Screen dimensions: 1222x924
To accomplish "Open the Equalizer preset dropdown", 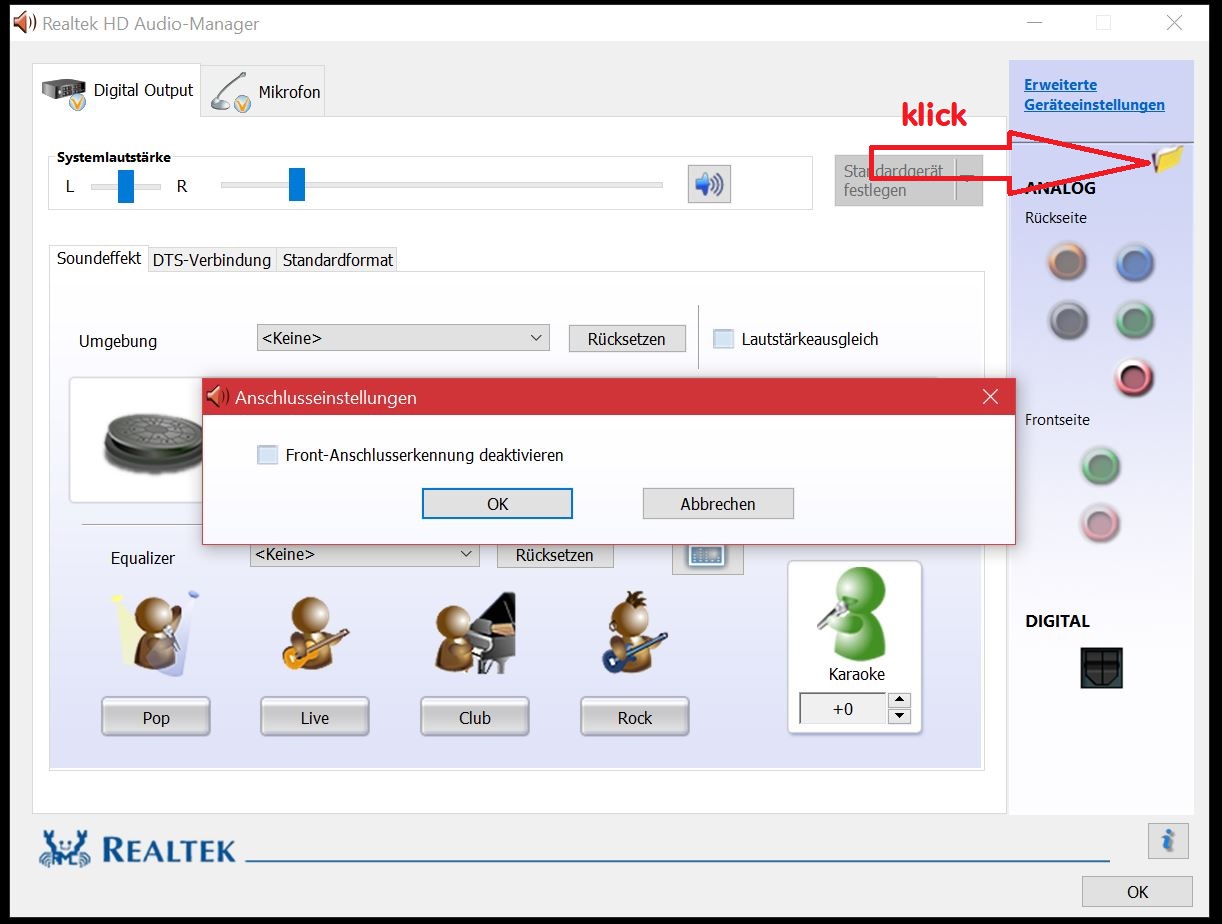I will click(364, 554).
